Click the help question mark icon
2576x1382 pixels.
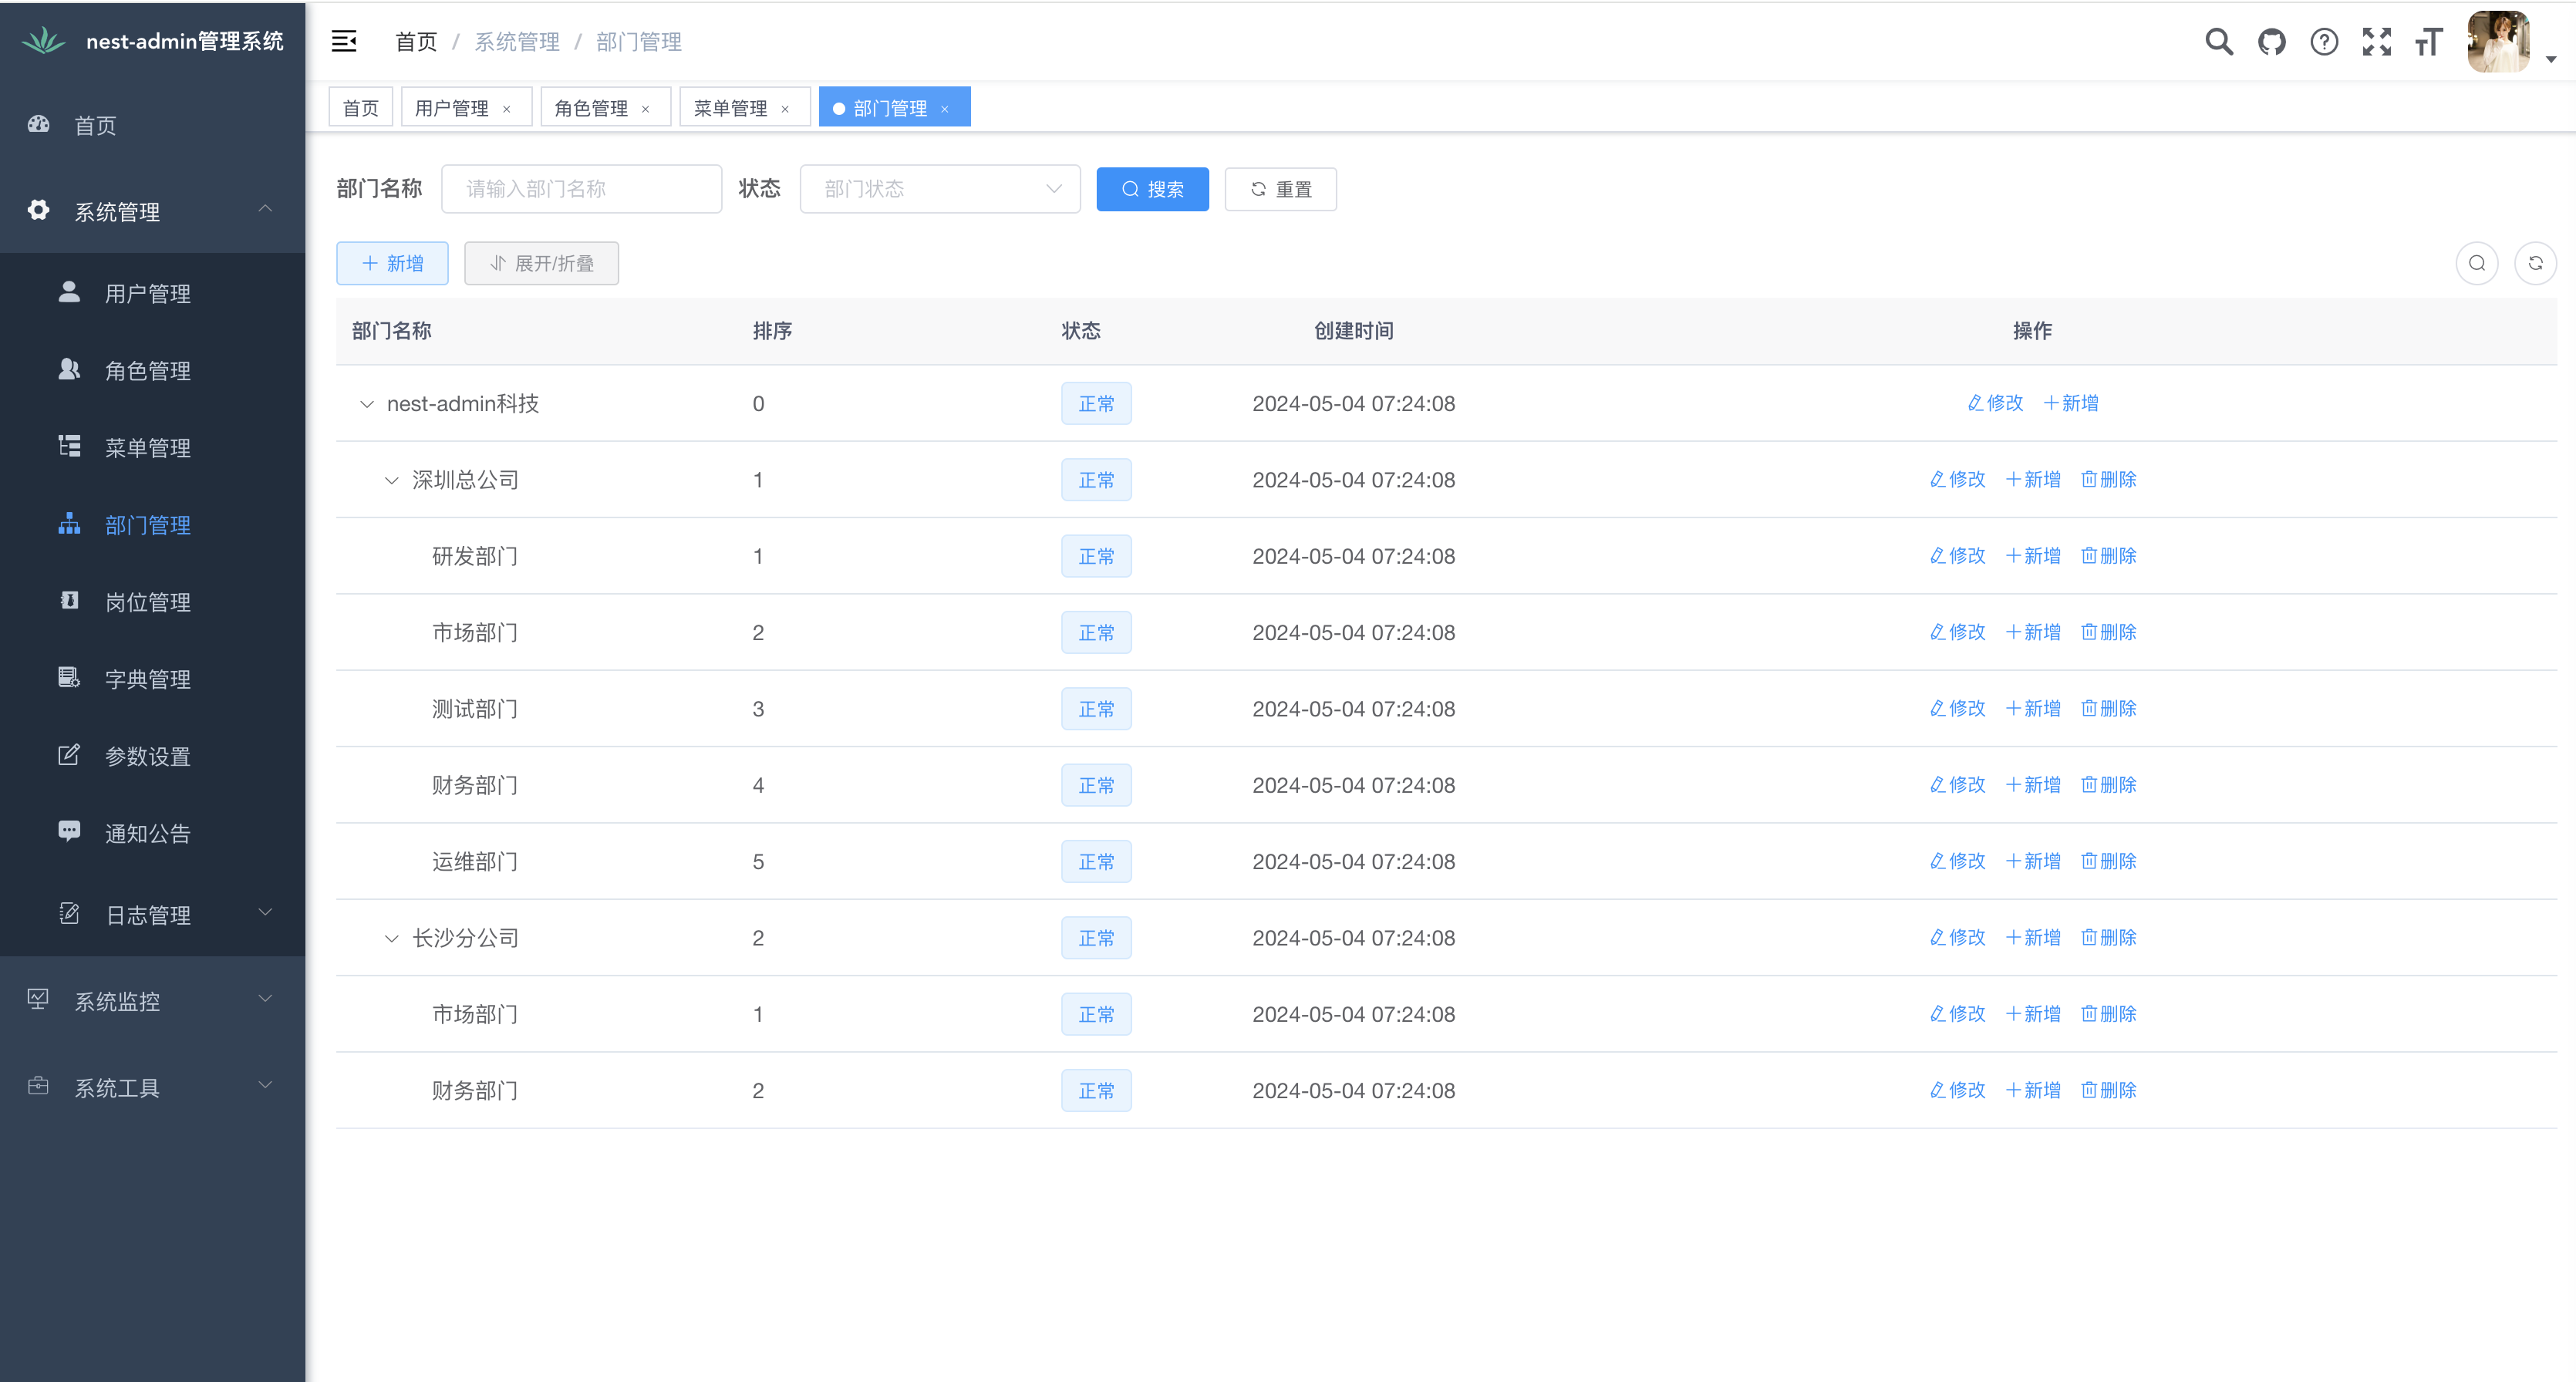pos(2324,42)
